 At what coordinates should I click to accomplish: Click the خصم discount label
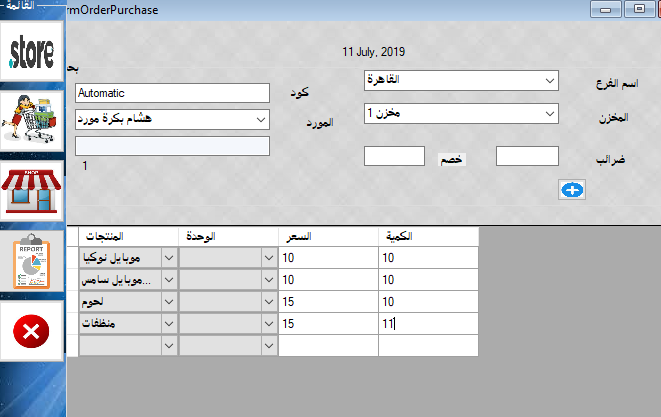click(x=451, y=159)
